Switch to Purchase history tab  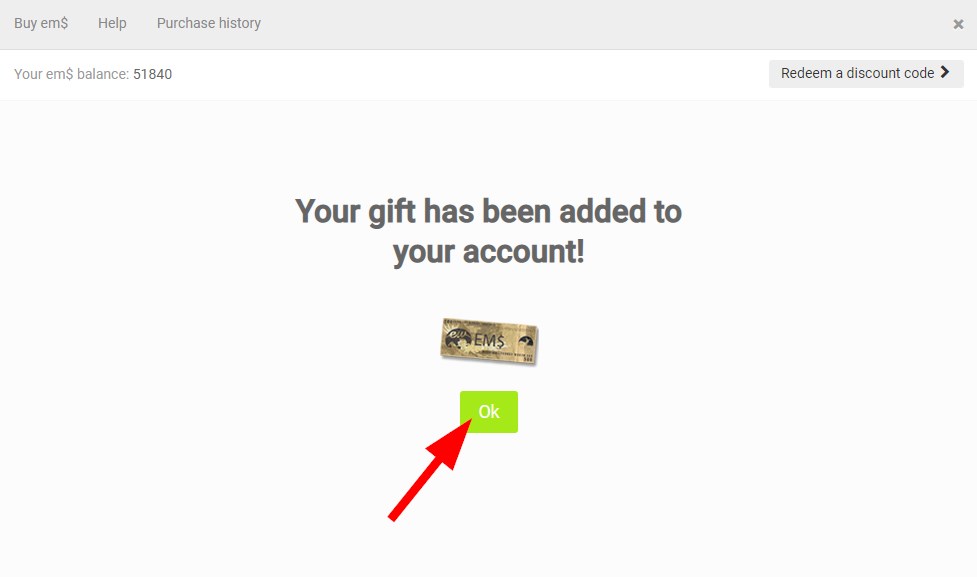tap(209, 23)
